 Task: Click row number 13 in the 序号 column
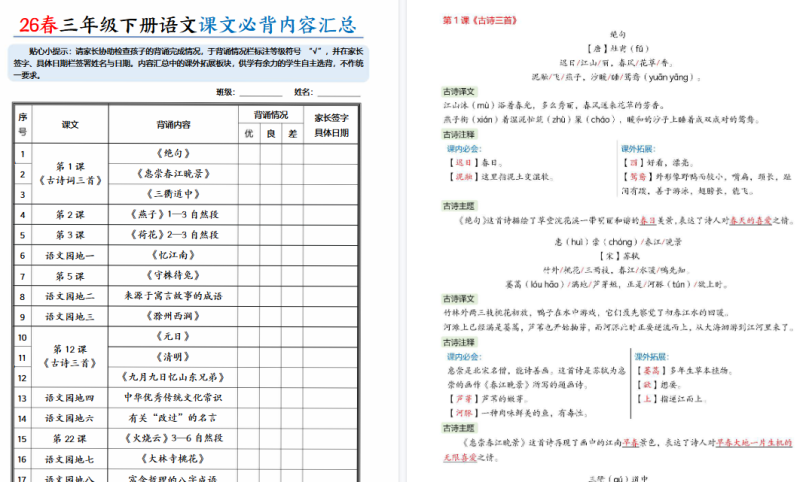(22, 398)
